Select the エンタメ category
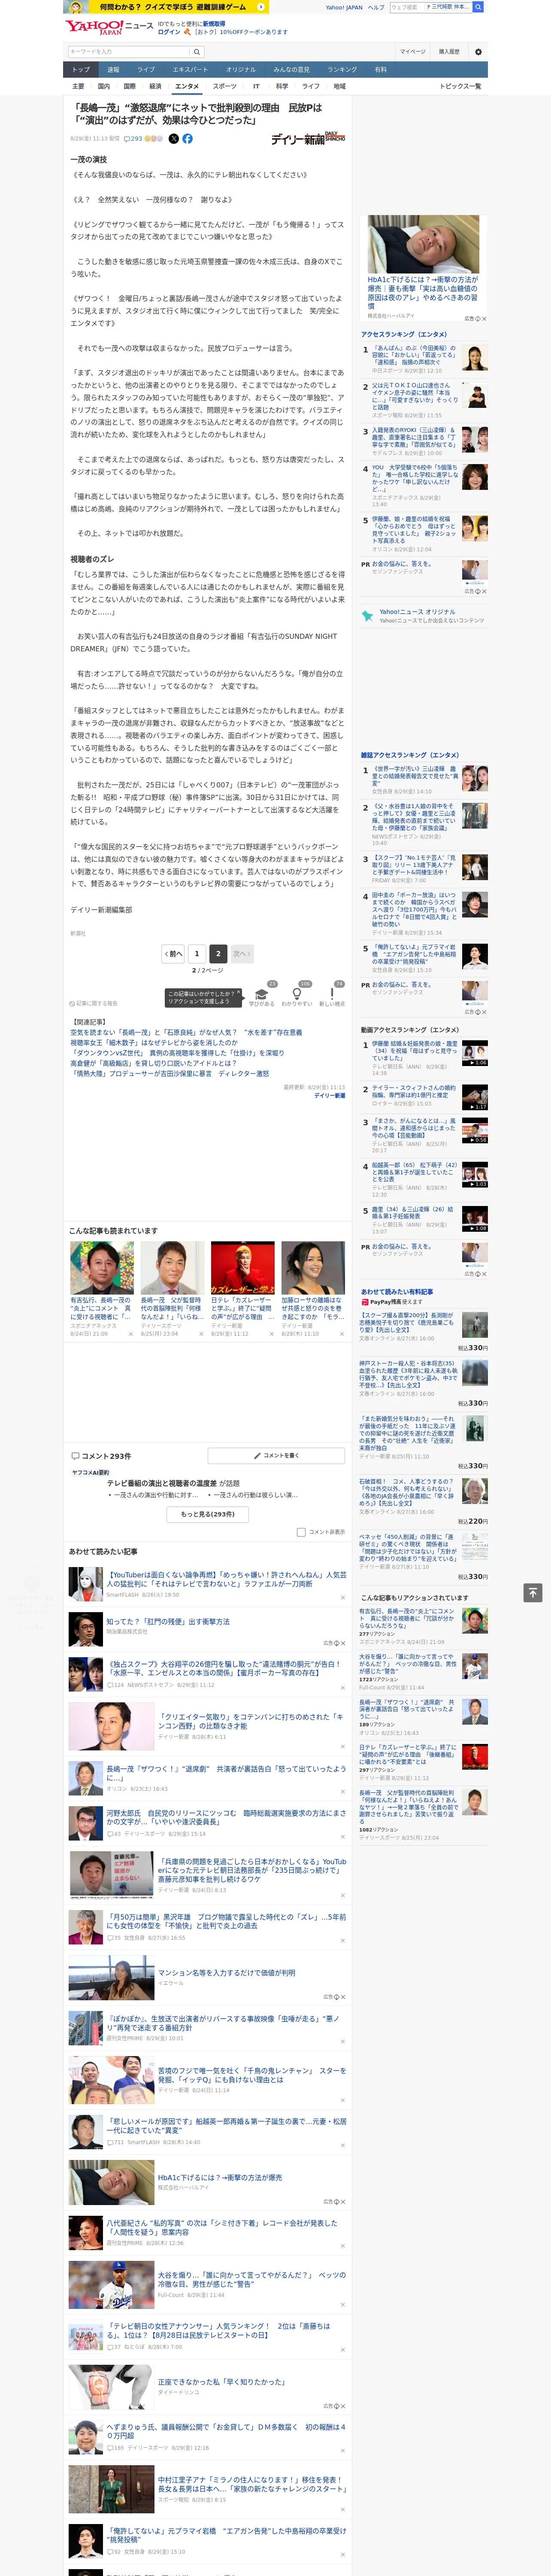This screenshot has height=2576, width=551. tap(187, 86)
